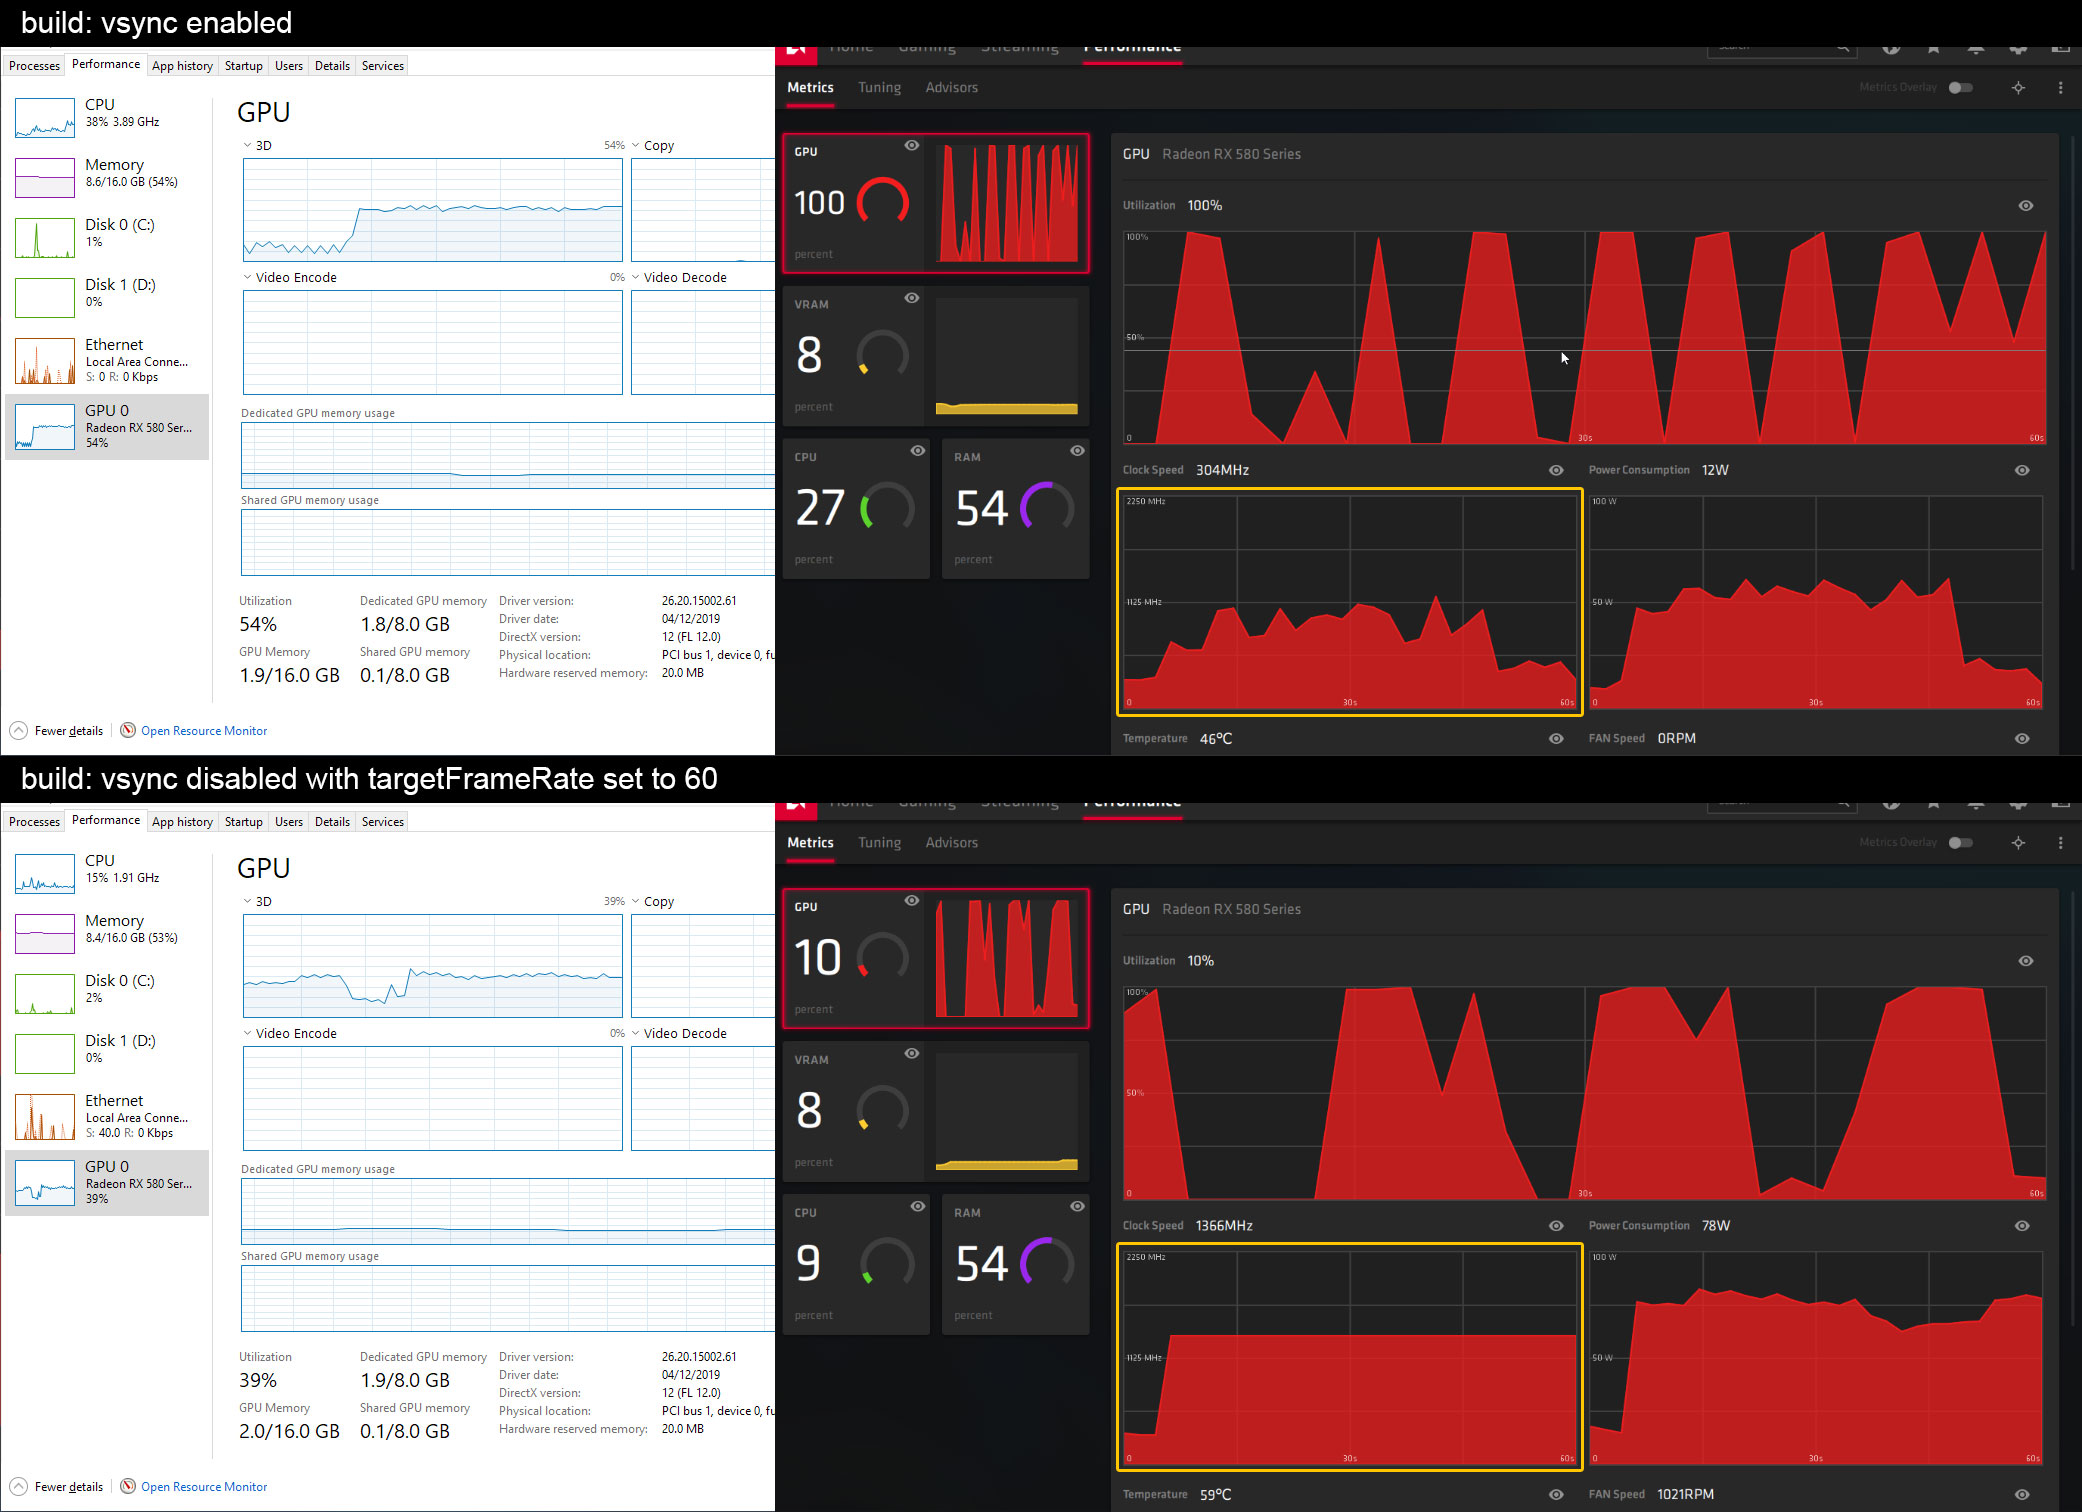The image size is (2082, 1512).
Task: Toggle eye icon beside Clock Speed 304MHz
Action: 1556,470
